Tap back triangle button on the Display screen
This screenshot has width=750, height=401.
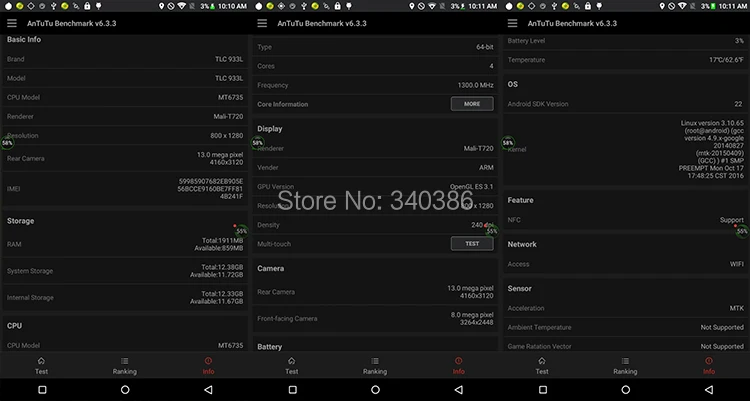click(458, 390)
